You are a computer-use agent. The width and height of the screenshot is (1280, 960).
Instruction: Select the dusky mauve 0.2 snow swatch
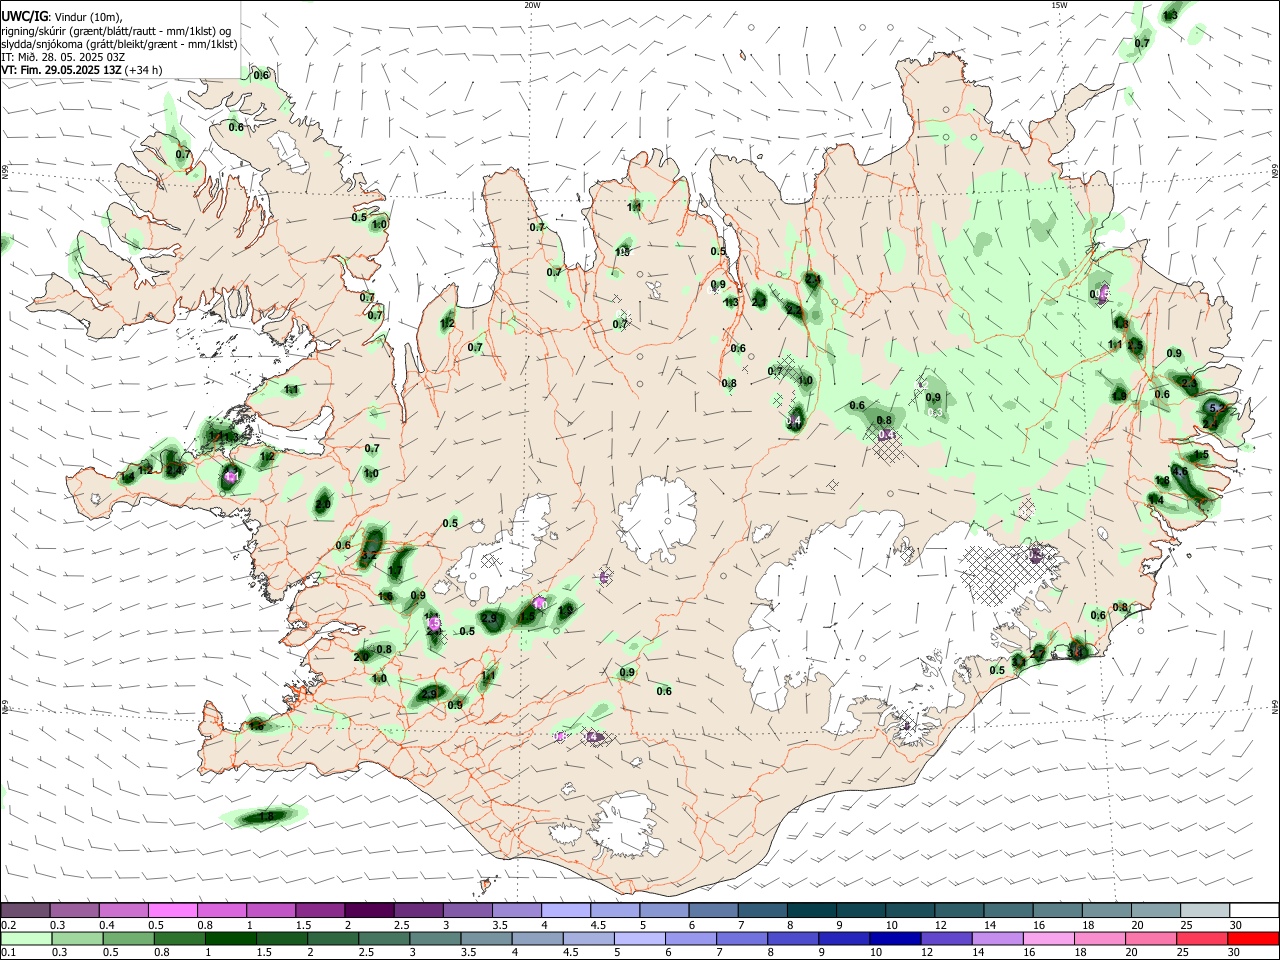point(25,910)
